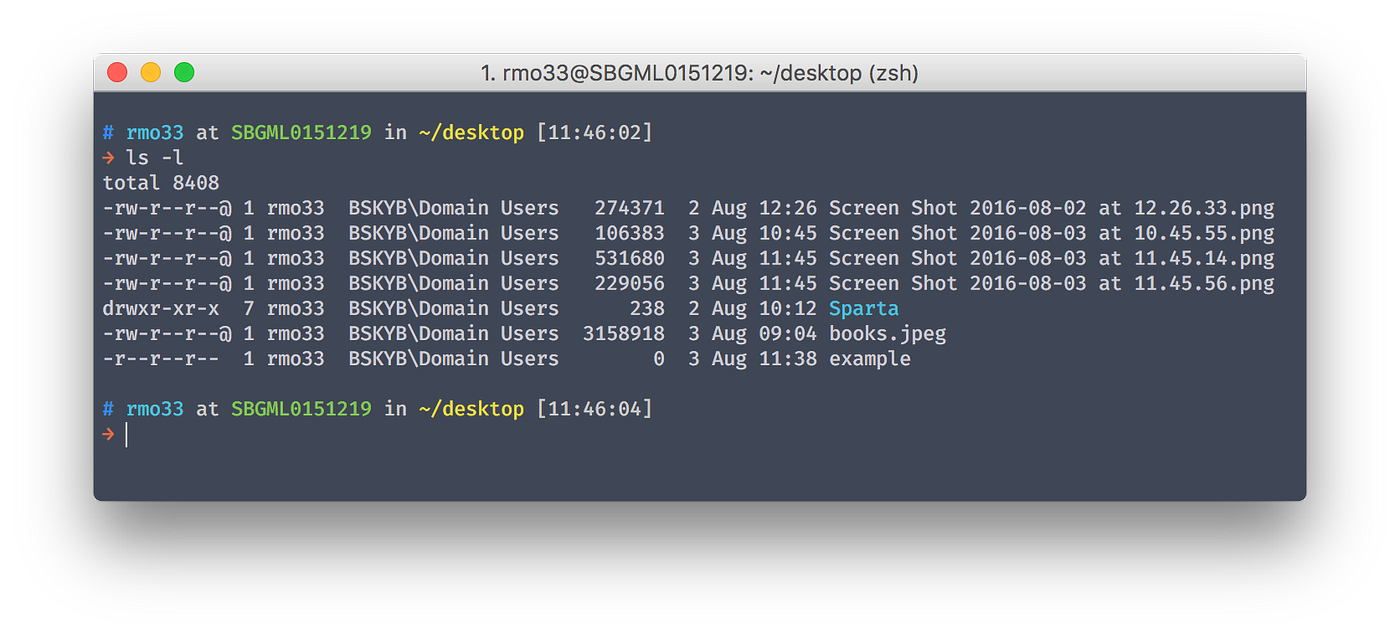
Task: Click the hash symbol before rmo33
Action: 107,131
